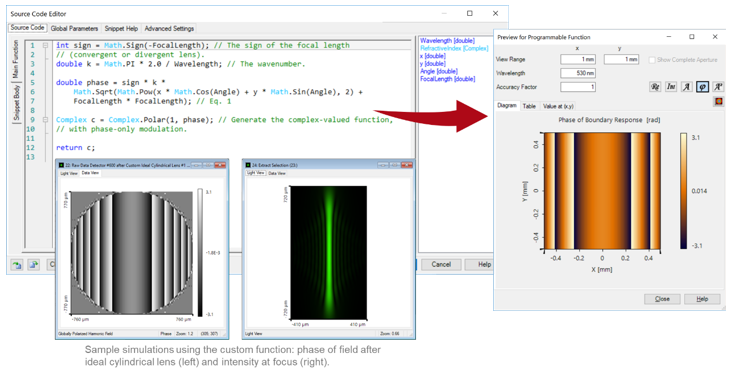The height and width of the screenshot is (373, 730).
Task: Minimize the Preview for Programmable Function window
Action: click(669, 37)
